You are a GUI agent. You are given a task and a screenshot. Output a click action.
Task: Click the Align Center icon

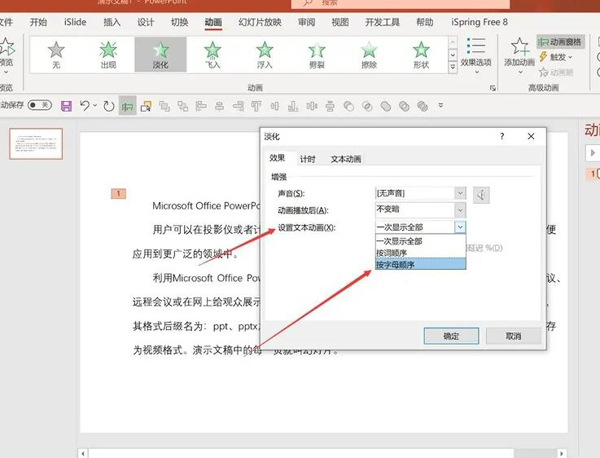219,106
